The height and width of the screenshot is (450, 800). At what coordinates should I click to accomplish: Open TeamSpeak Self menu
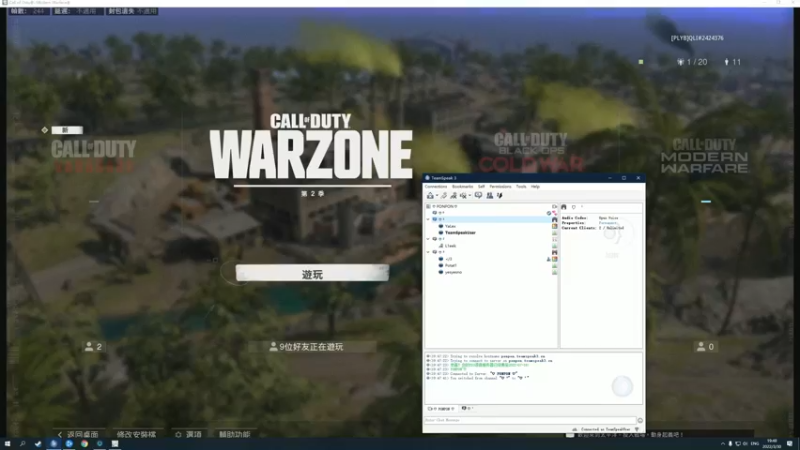pyautogui.click(x=481, y=187)
